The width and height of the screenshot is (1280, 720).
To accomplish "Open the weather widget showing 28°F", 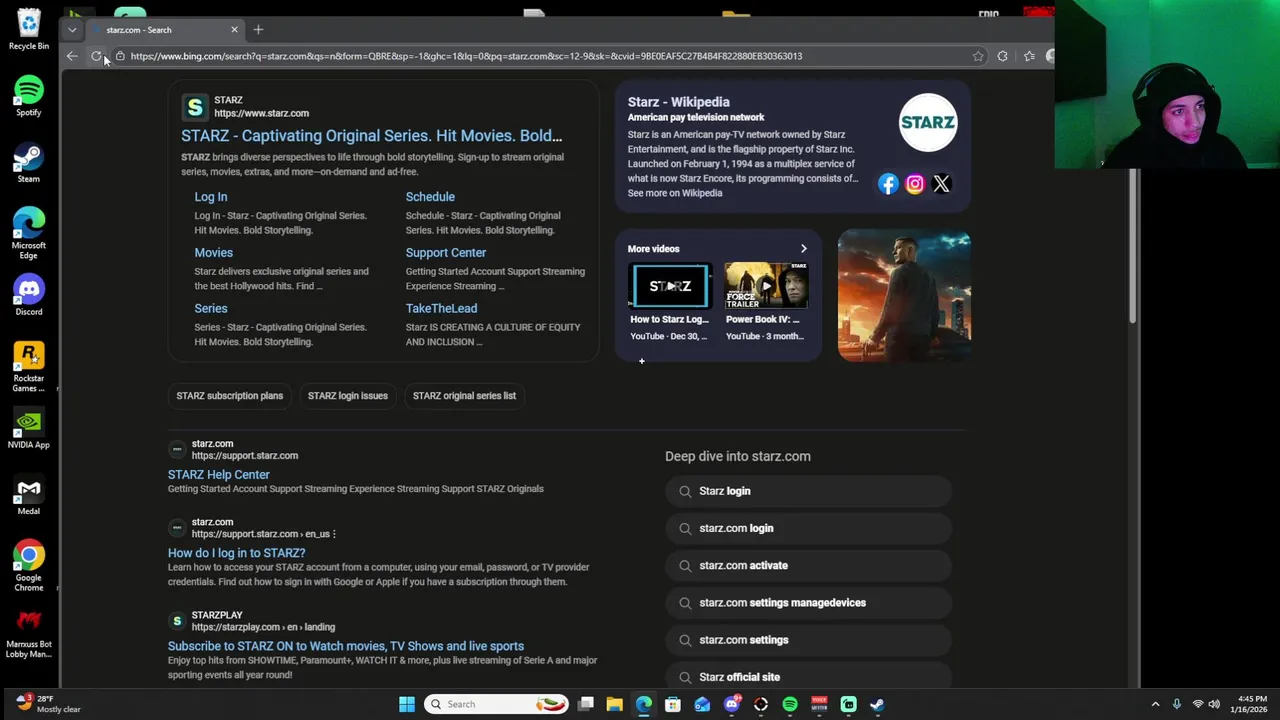I will (48, 704).
